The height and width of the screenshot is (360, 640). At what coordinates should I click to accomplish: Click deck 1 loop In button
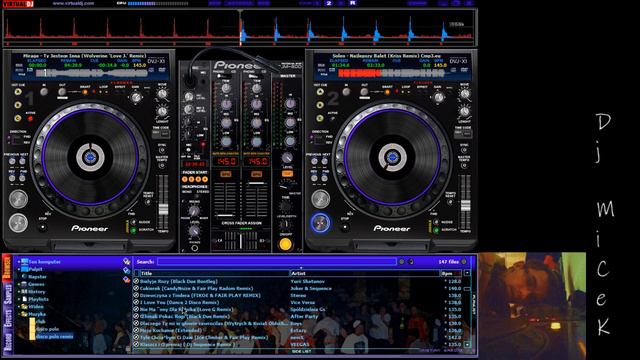pos(44,92)
